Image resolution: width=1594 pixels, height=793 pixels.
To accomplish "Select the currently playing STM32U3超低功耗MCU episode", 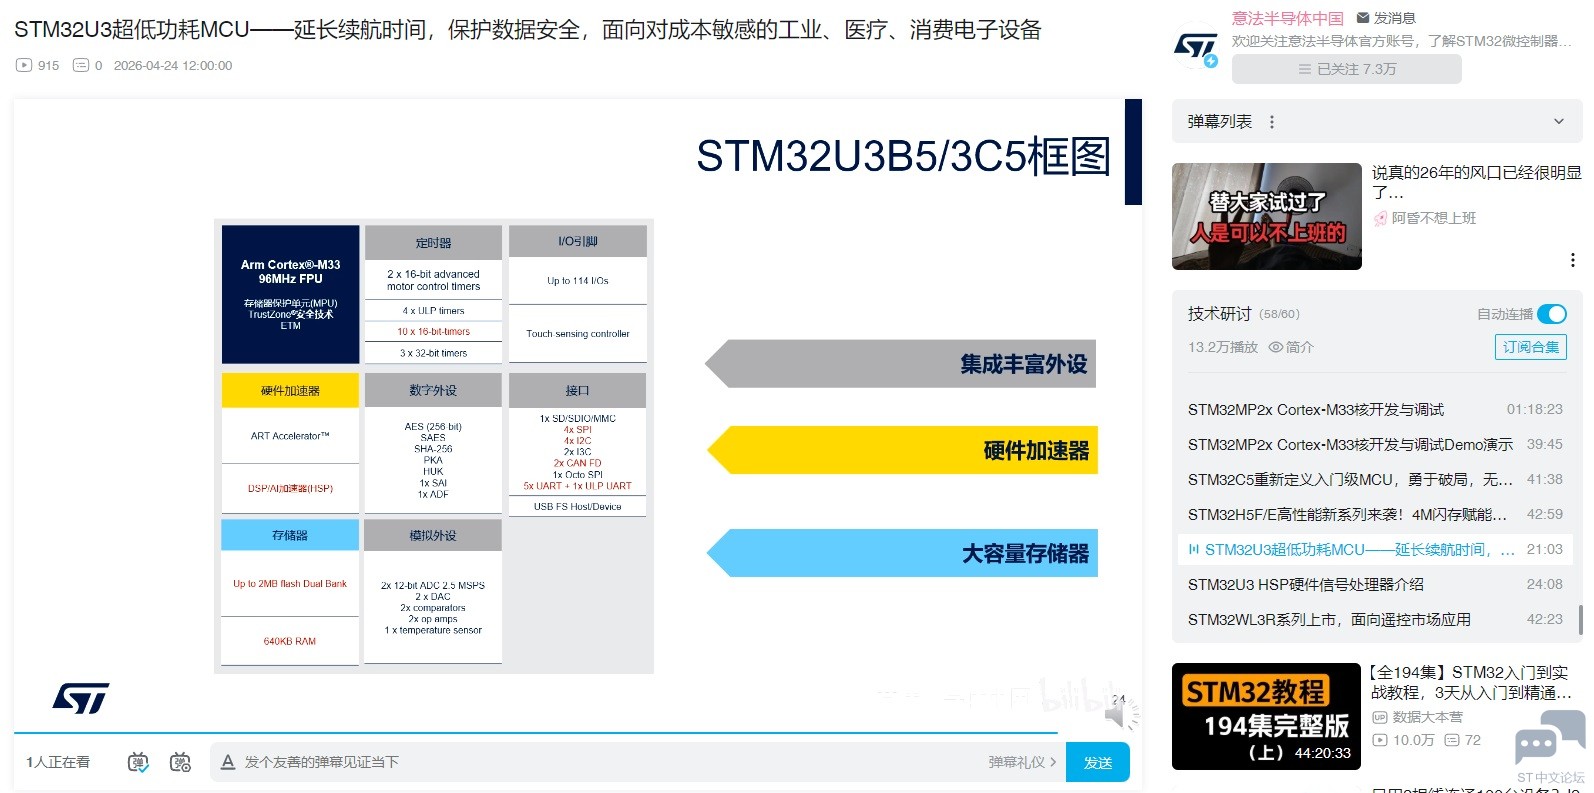I will 1375,549.
